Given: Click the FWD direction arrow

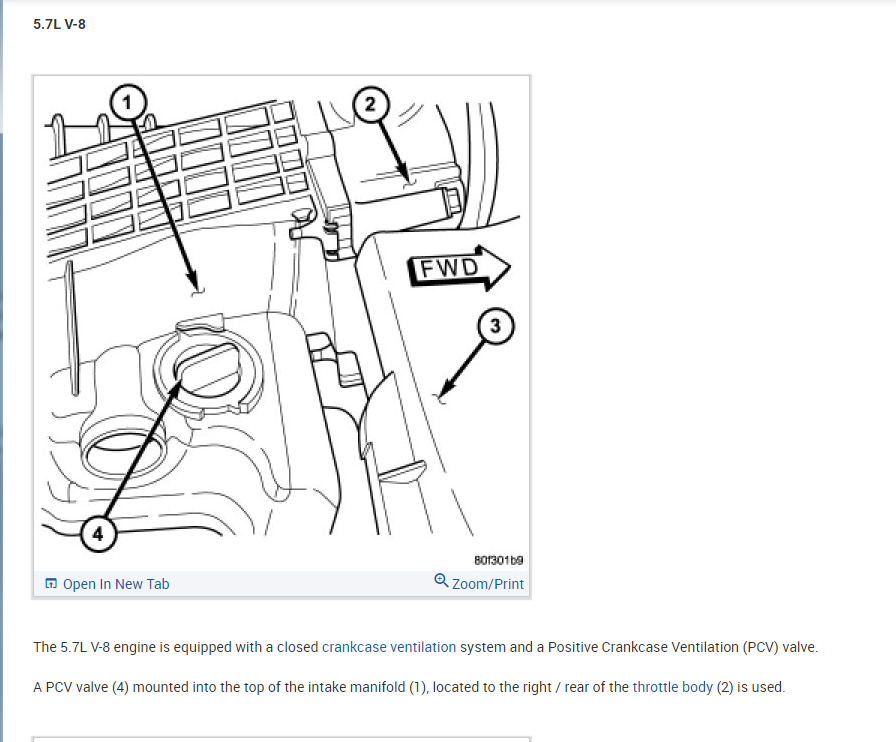Looking at the screenshot, I should [458, 268].
